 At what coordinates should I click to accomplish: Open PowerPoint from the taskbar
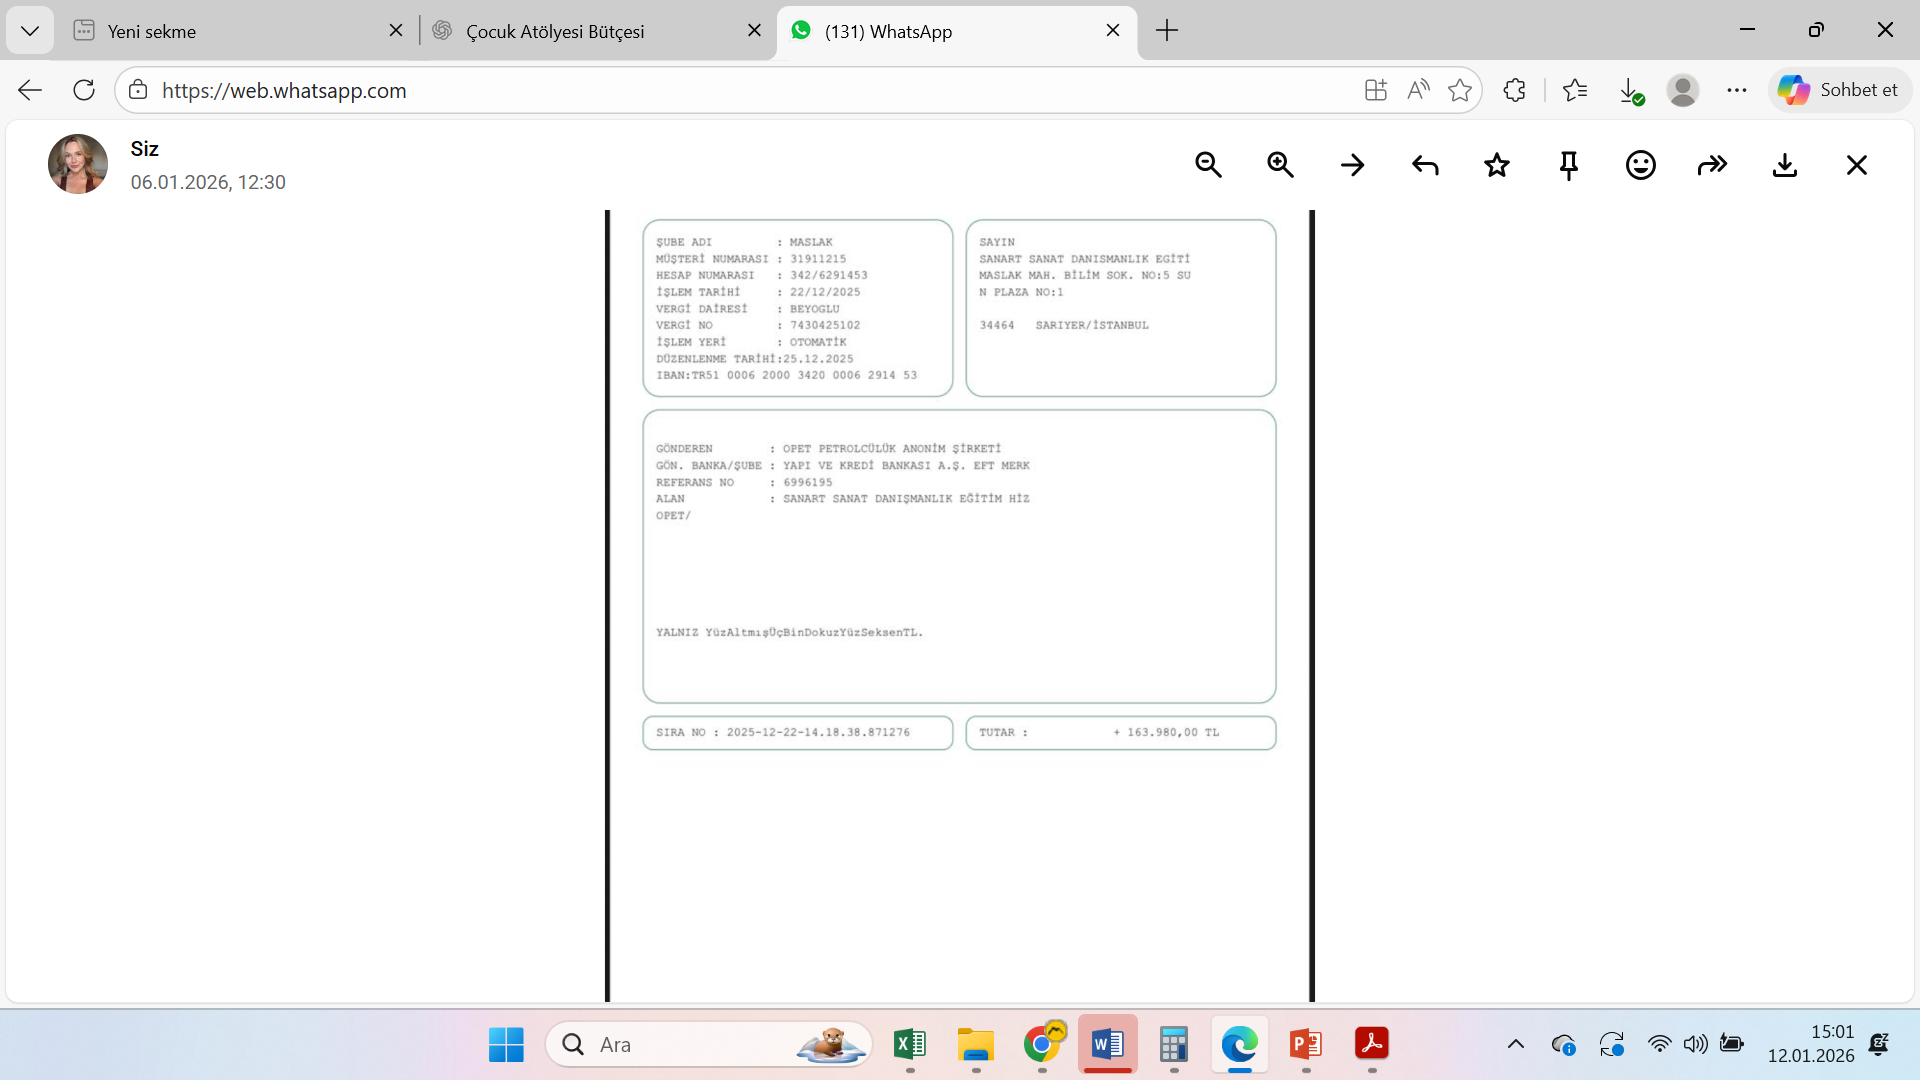1306,1045
